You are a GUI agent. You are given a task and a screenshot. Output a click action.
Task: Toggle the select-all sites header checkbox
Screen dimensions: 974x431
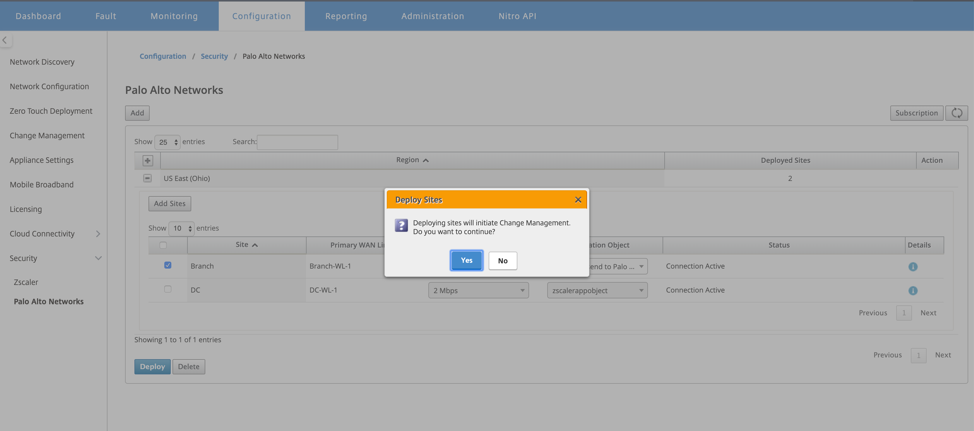coord(163,245)
